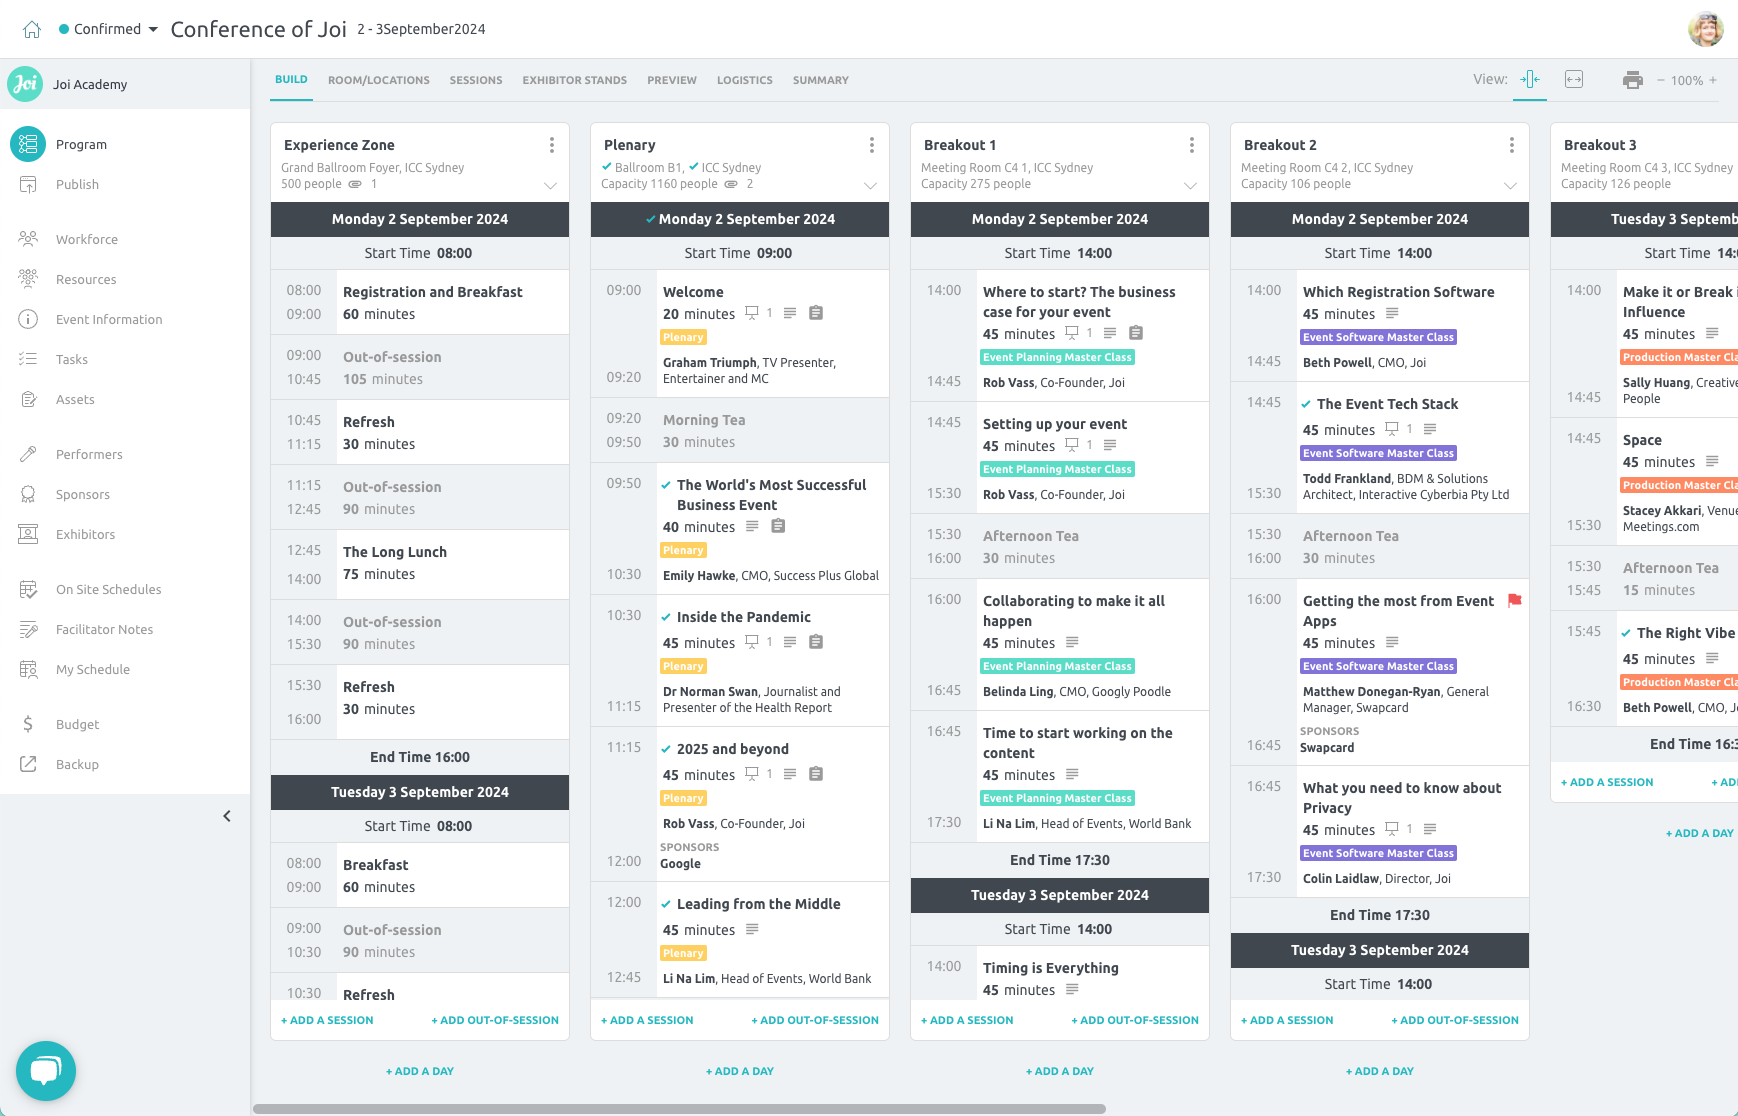
Task: Switch to the SESSIONS tab
Action: point(475,80)
